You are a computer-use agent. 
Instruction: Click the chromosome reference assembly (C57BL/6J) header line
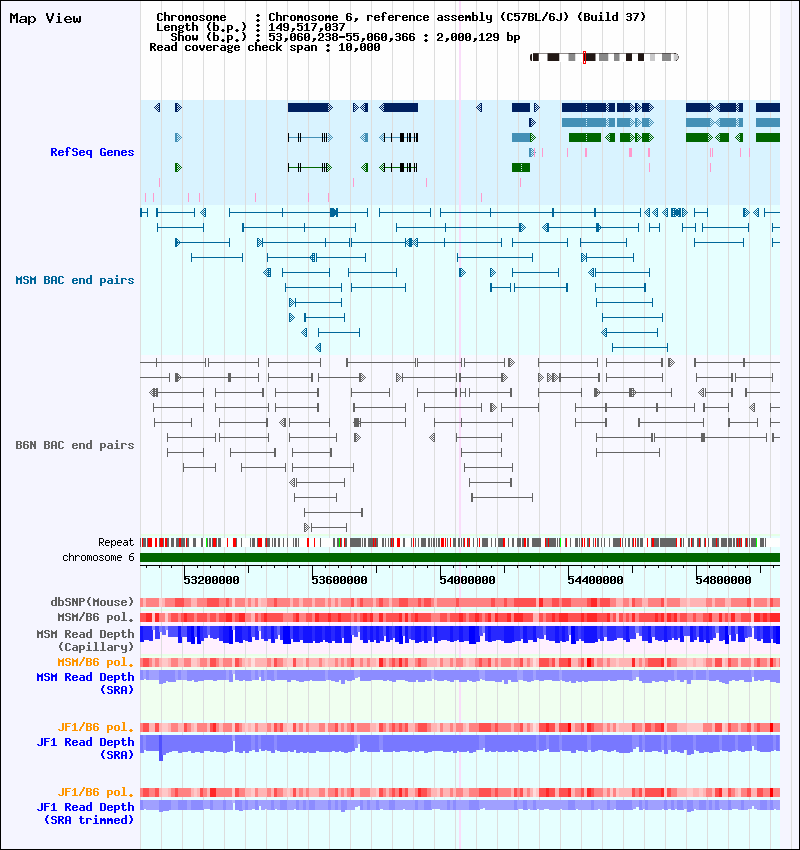[401, 17]
